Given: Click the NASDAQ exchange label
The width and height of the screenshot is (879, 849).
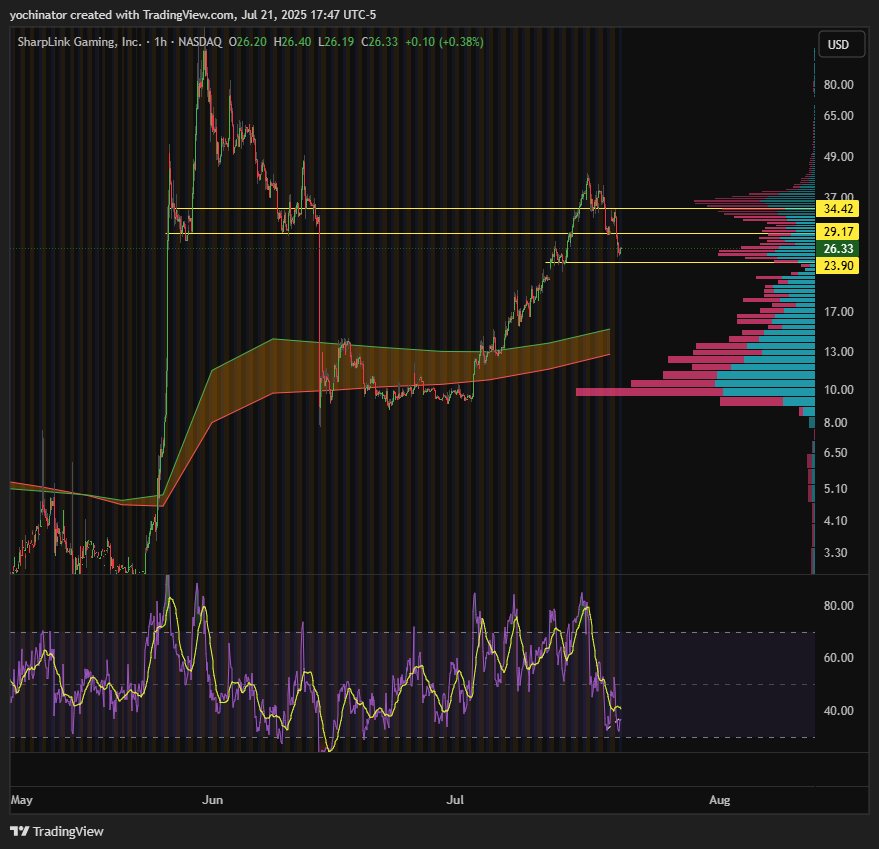Looking at the screenshot, I should [200, 42].
